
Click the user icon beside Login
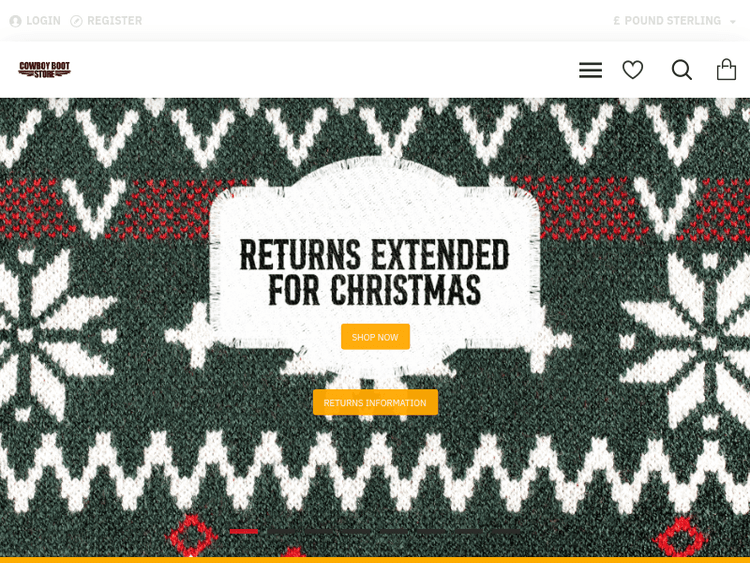[15, 21]
